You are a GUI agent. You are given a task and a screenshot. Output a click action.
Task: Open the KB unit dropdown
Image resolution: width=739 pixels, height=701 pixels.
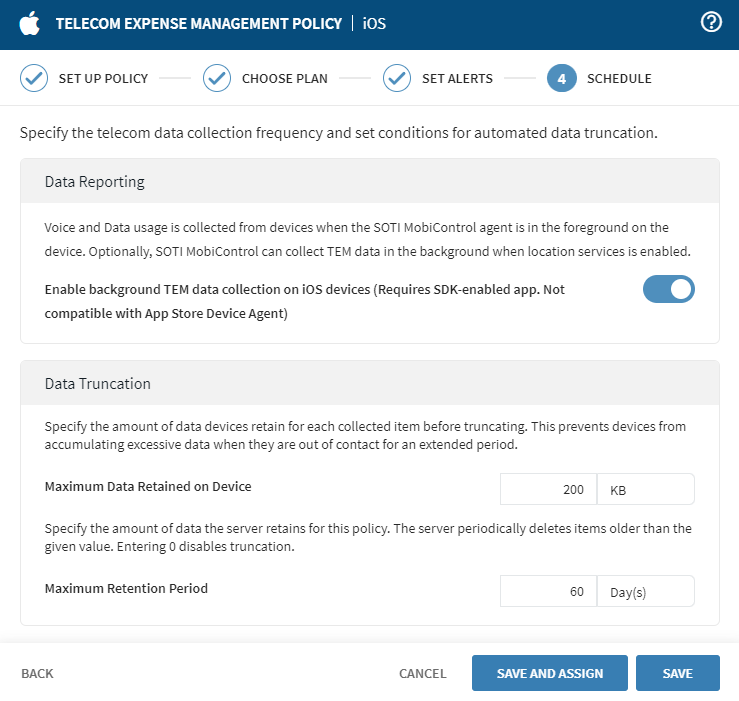pyautogui.click(x=645, y=489)
